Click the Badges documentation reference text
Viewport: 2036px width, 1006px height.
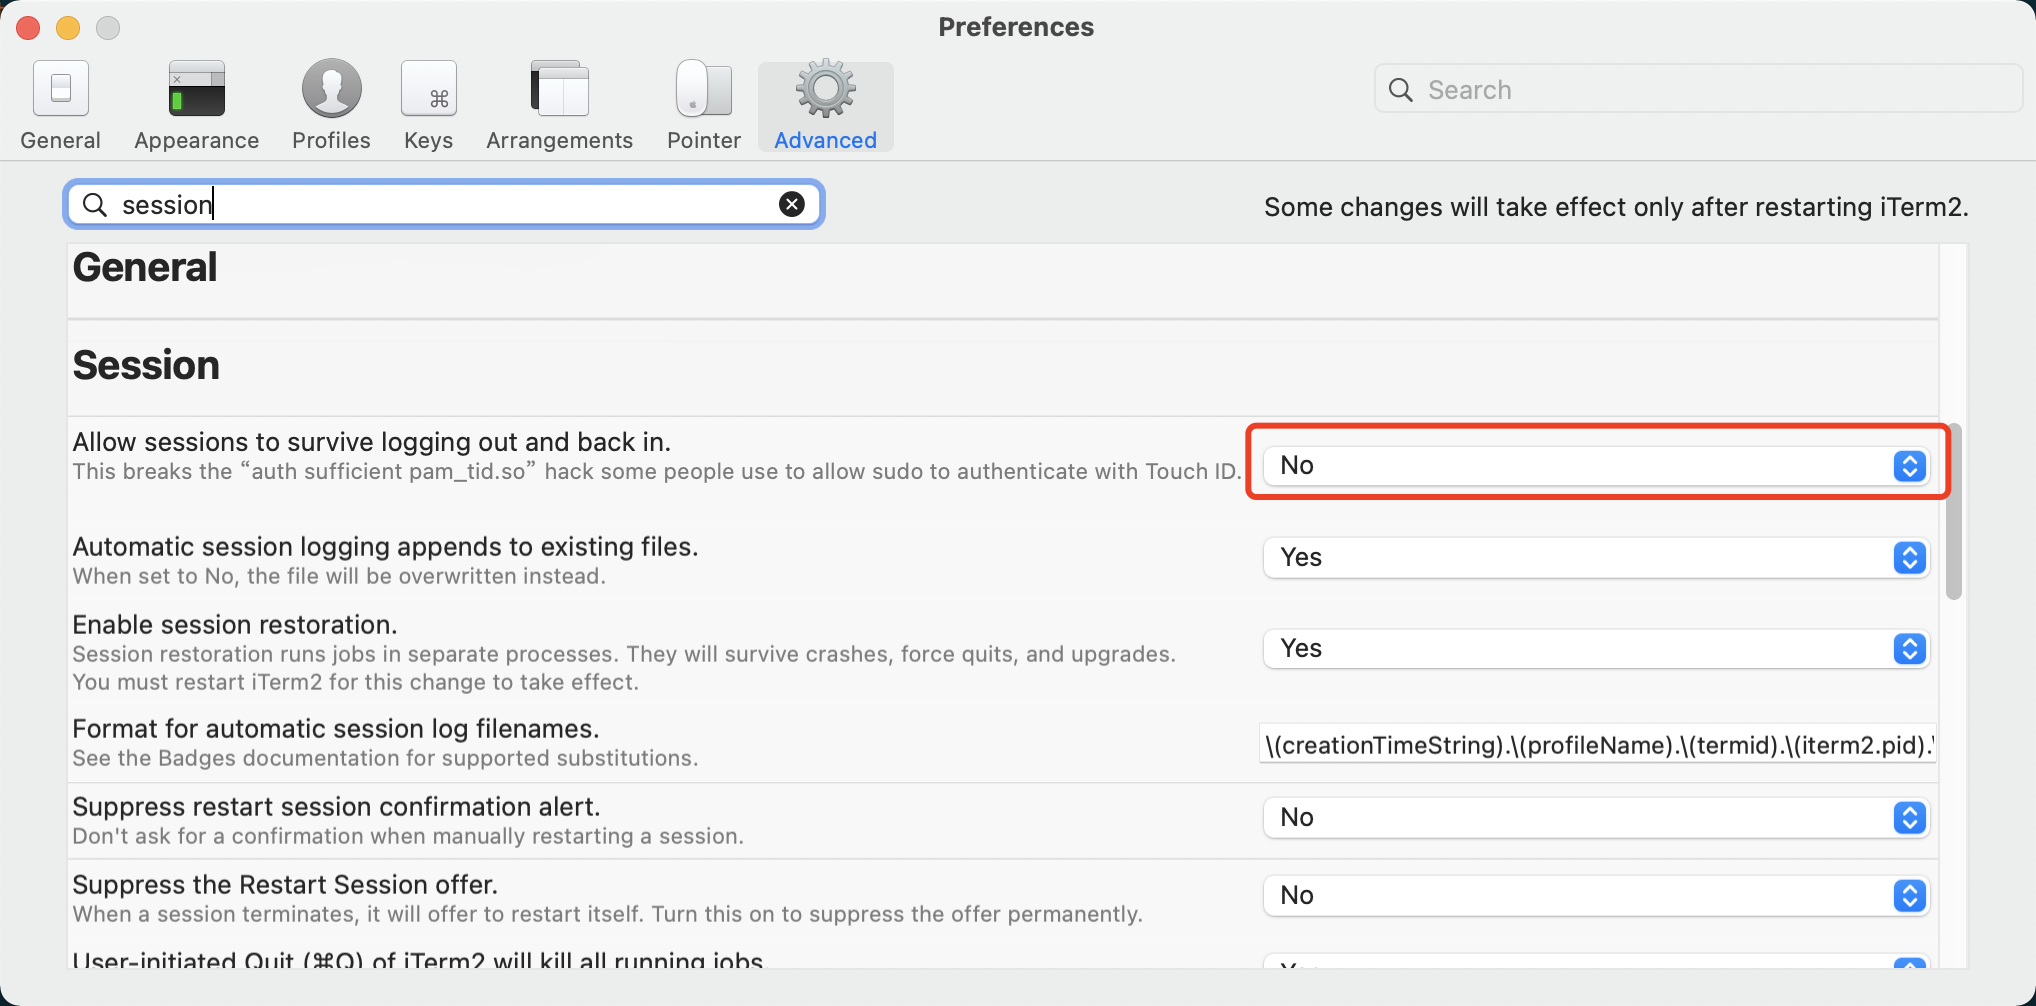click(385, 758)
